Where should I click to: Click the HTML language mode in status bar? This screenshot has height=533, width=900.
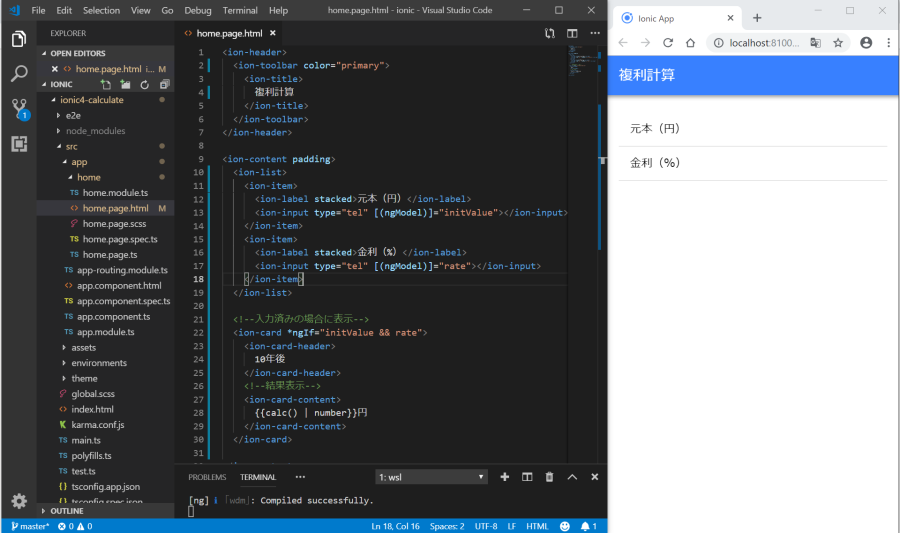click(537, 526)
